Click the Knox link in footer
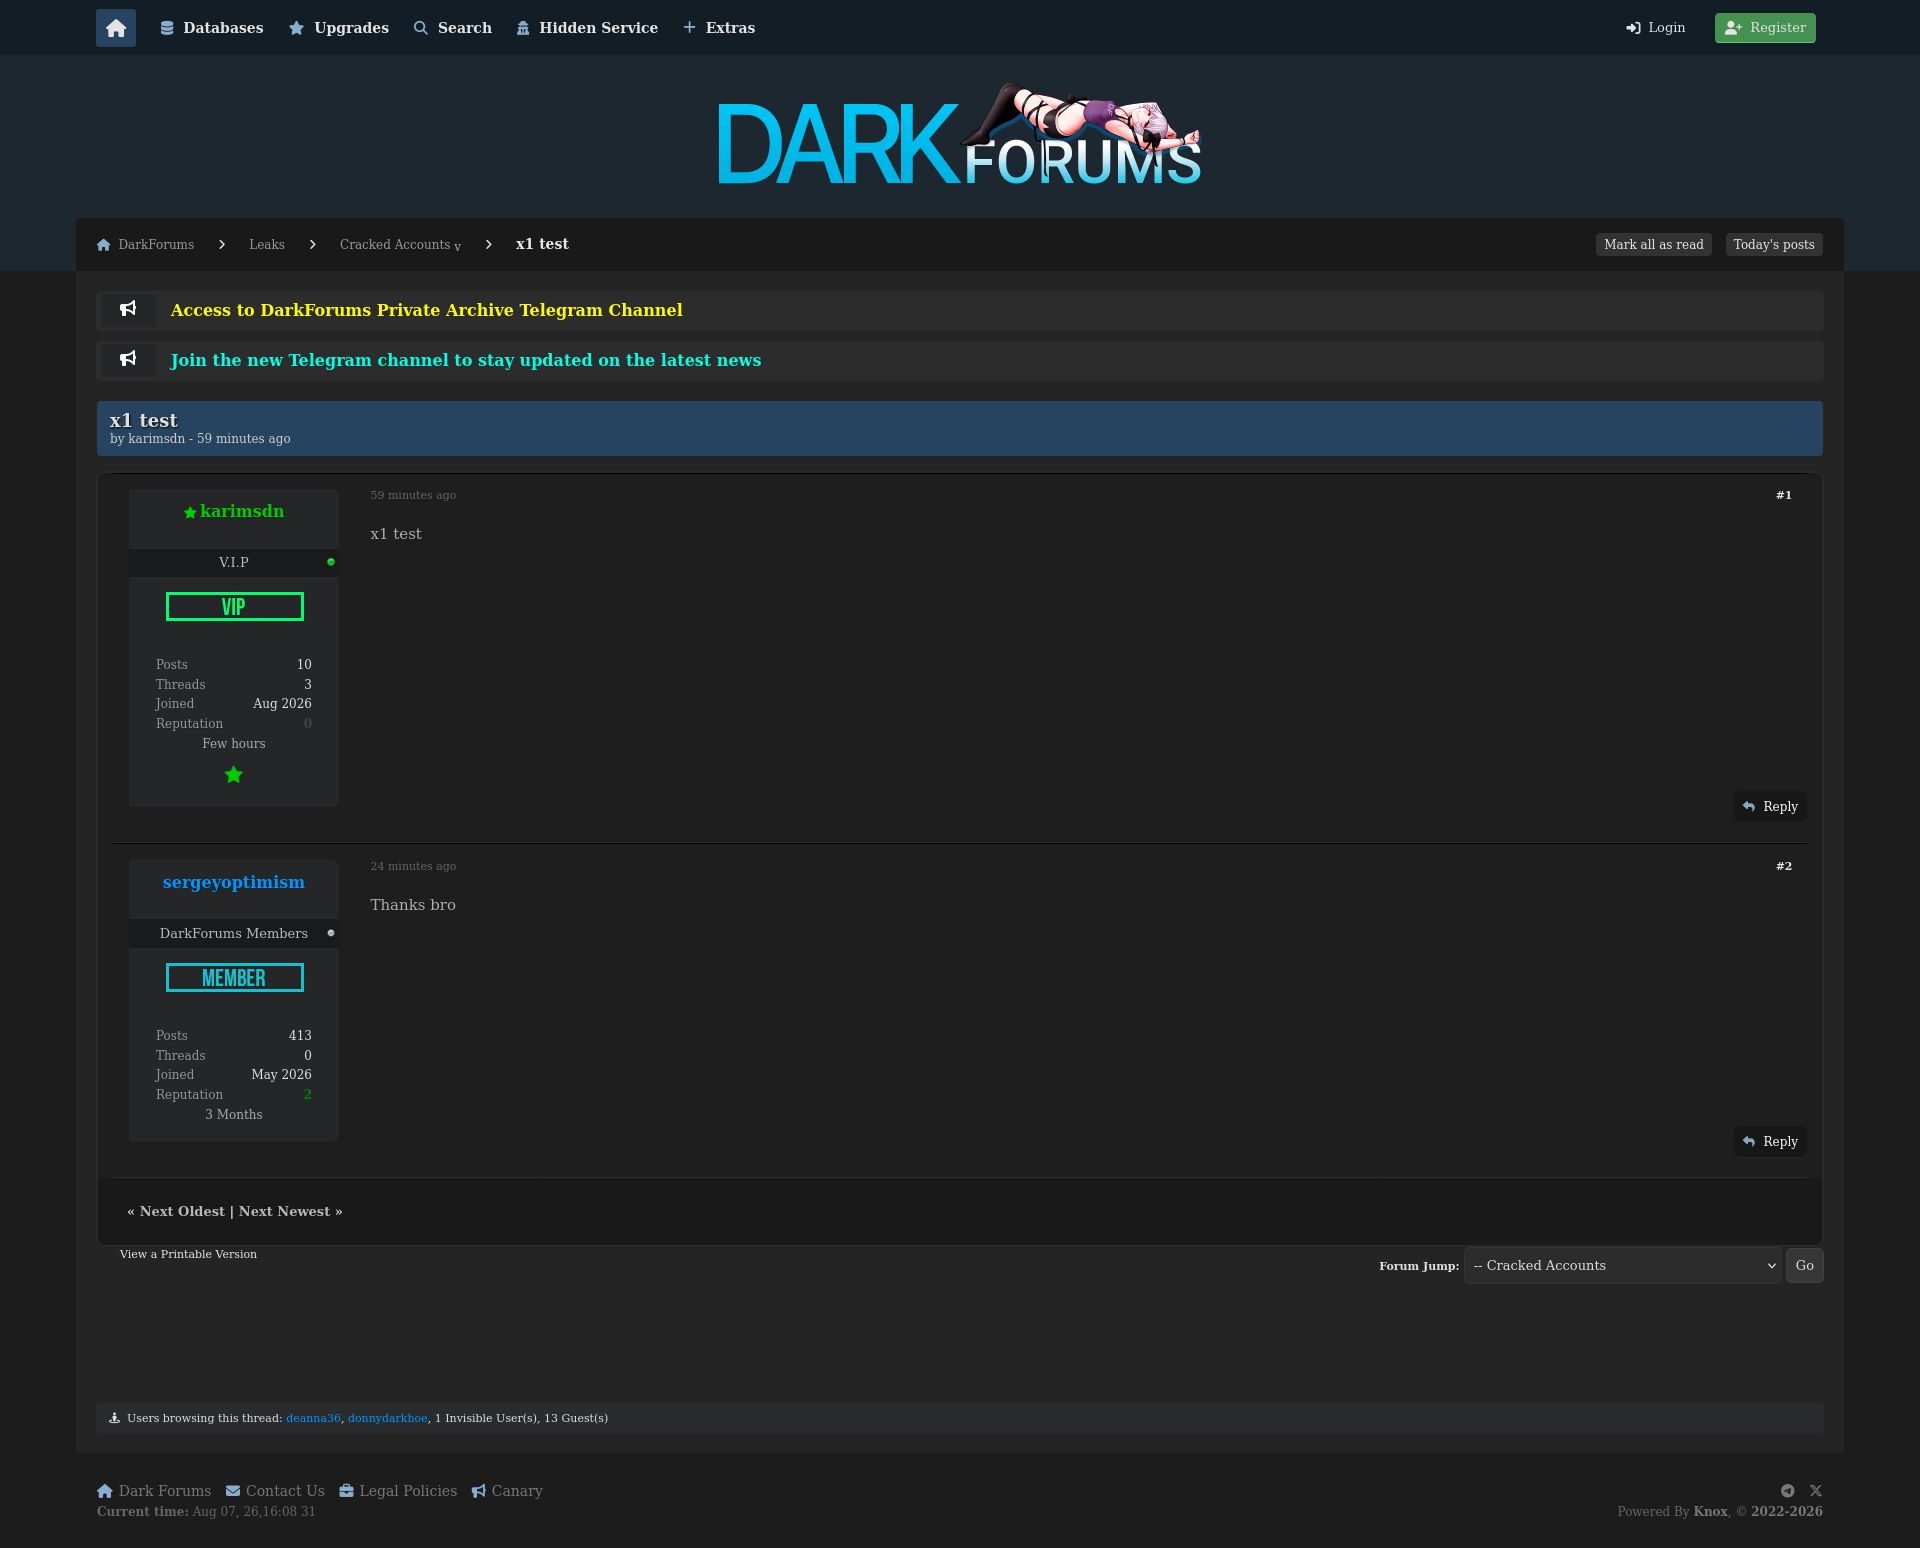 [x=1710, y=1512]
